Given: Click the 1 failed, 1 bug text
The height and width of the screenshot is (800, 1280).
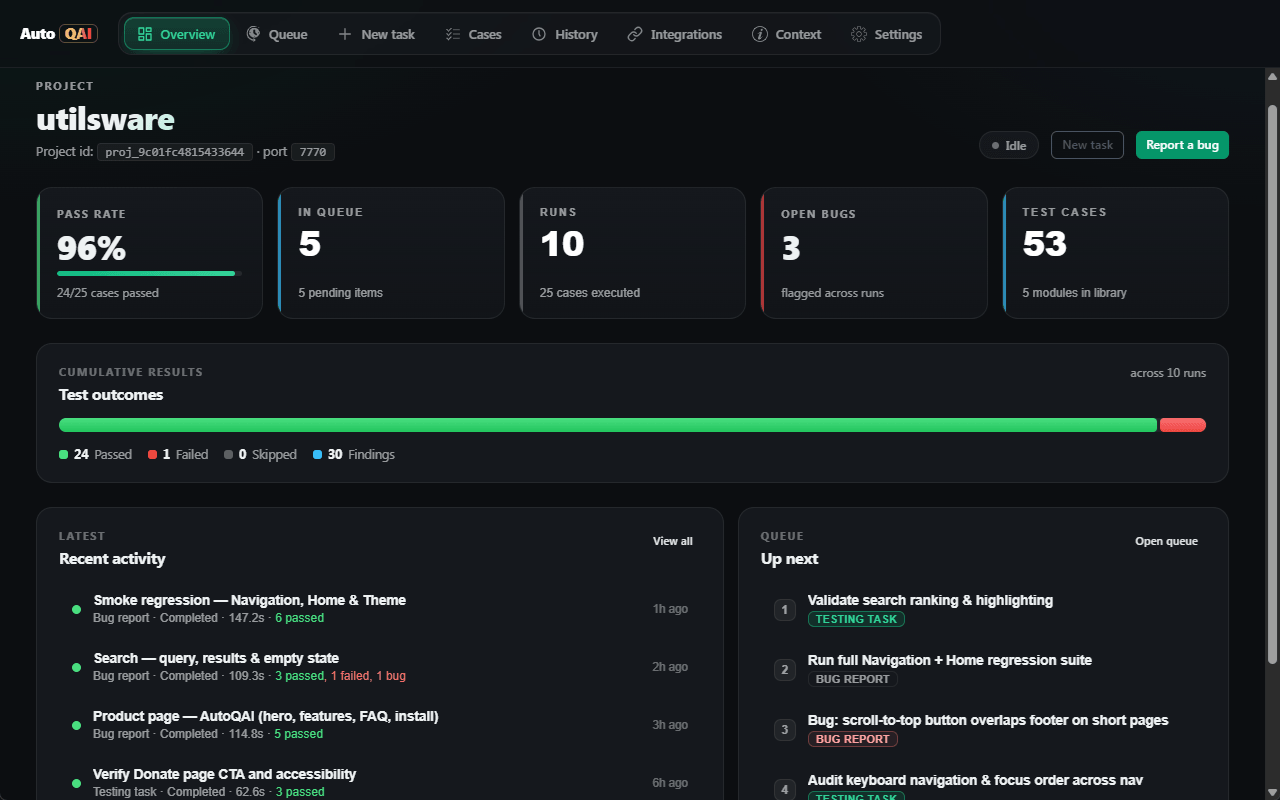Looking at the screenshot, I should coord(368,676).
